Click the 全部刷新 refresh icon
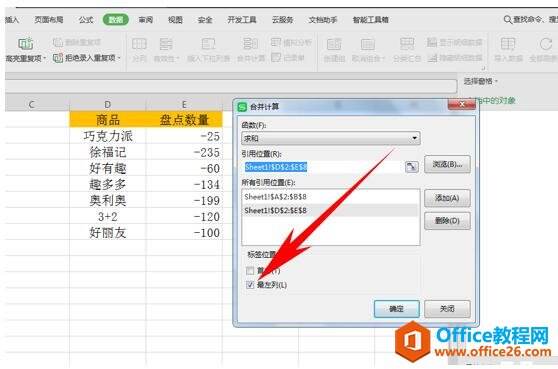Screen dimensions: 558x369 (x=545, y=44)
